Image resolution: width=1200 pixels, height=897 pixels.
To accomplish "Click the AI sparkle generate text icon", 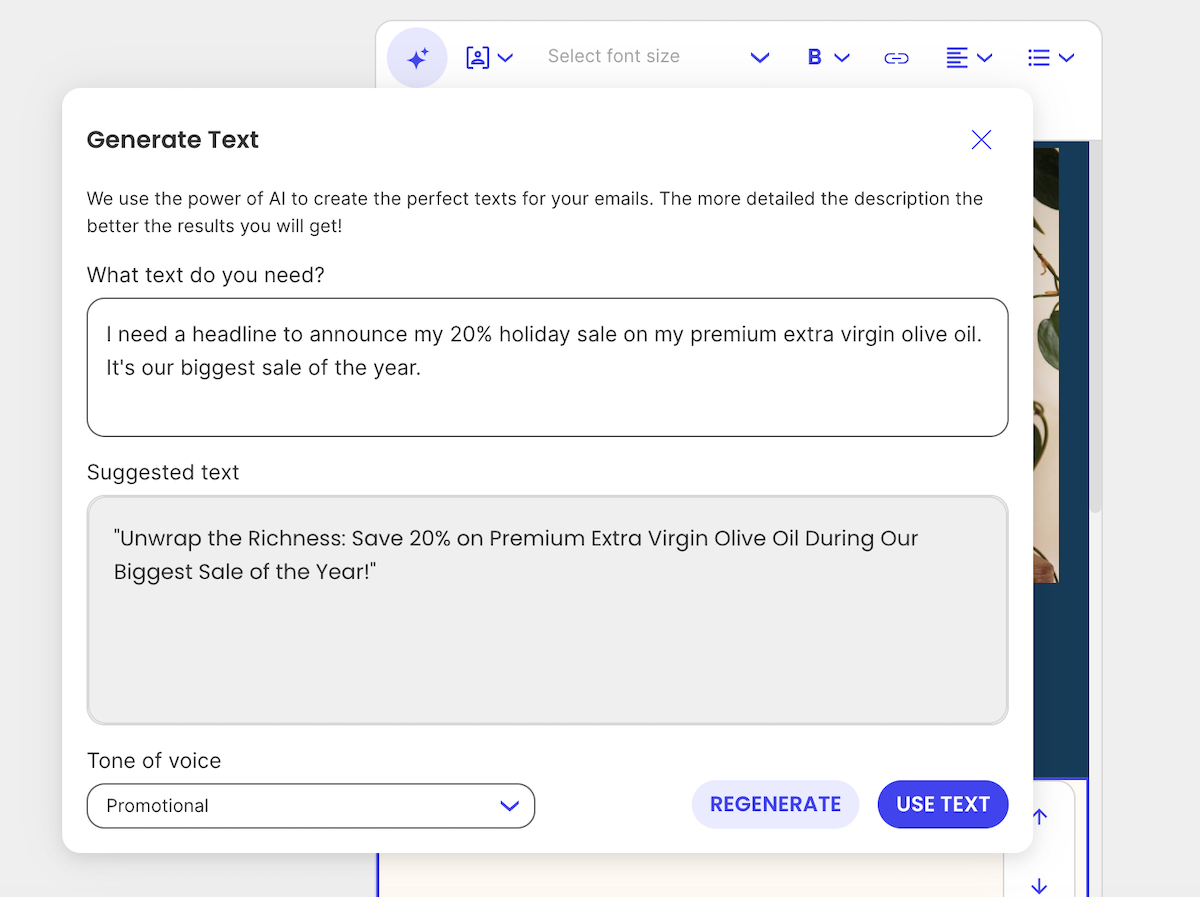I will [417, 58].
